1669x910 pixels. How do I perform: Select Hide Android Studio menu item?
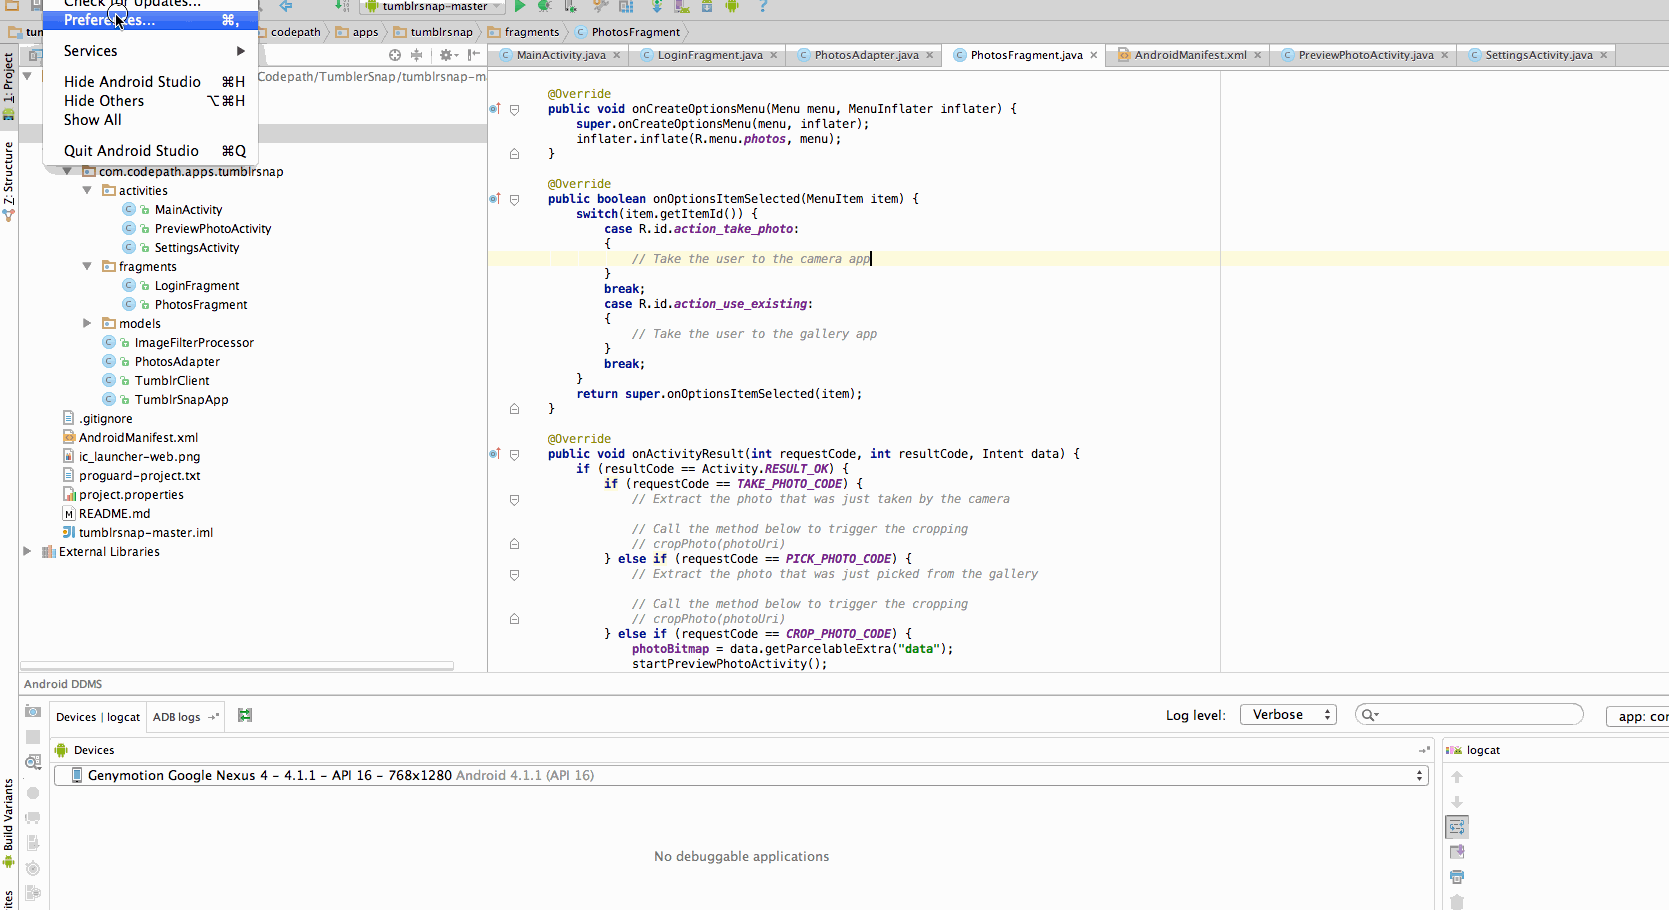pyautogui.click(x=150, y=82)
